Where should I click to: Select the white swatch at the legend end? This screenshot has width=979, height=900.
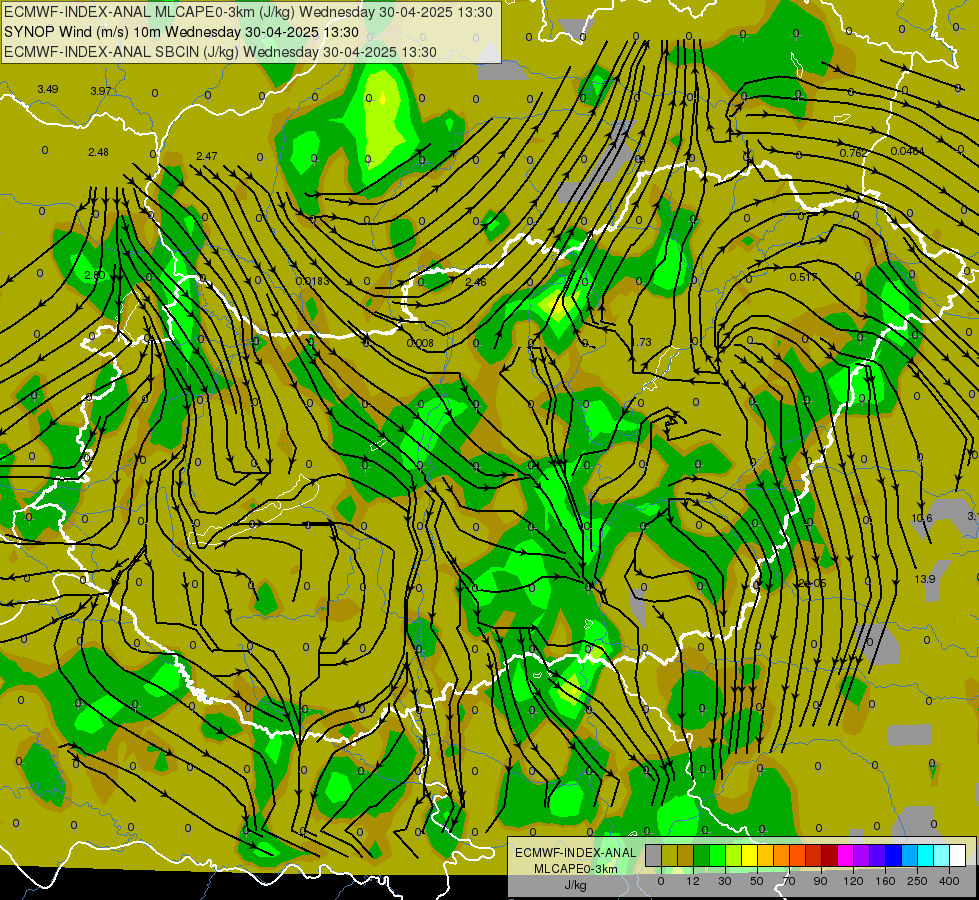[x=957, y=855]
